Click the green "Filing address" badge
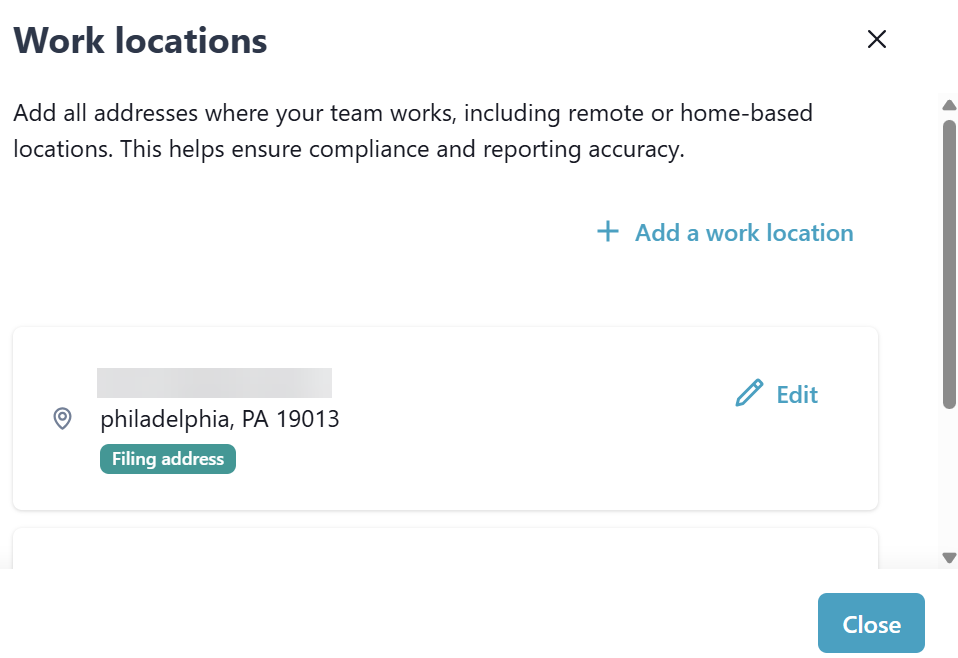The image size is (958, 658). pos(167,459)
